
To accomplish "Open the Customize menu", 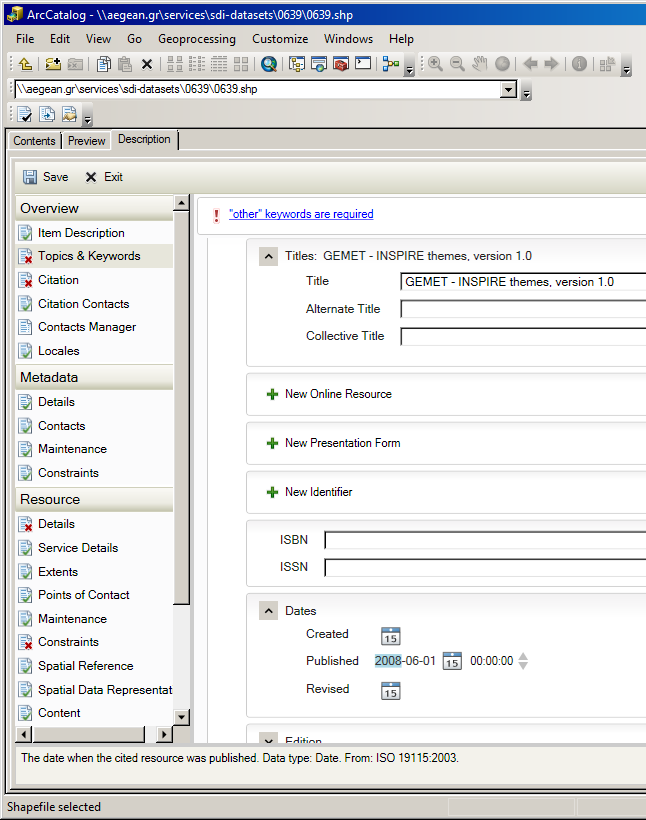I will click(280, 39).
